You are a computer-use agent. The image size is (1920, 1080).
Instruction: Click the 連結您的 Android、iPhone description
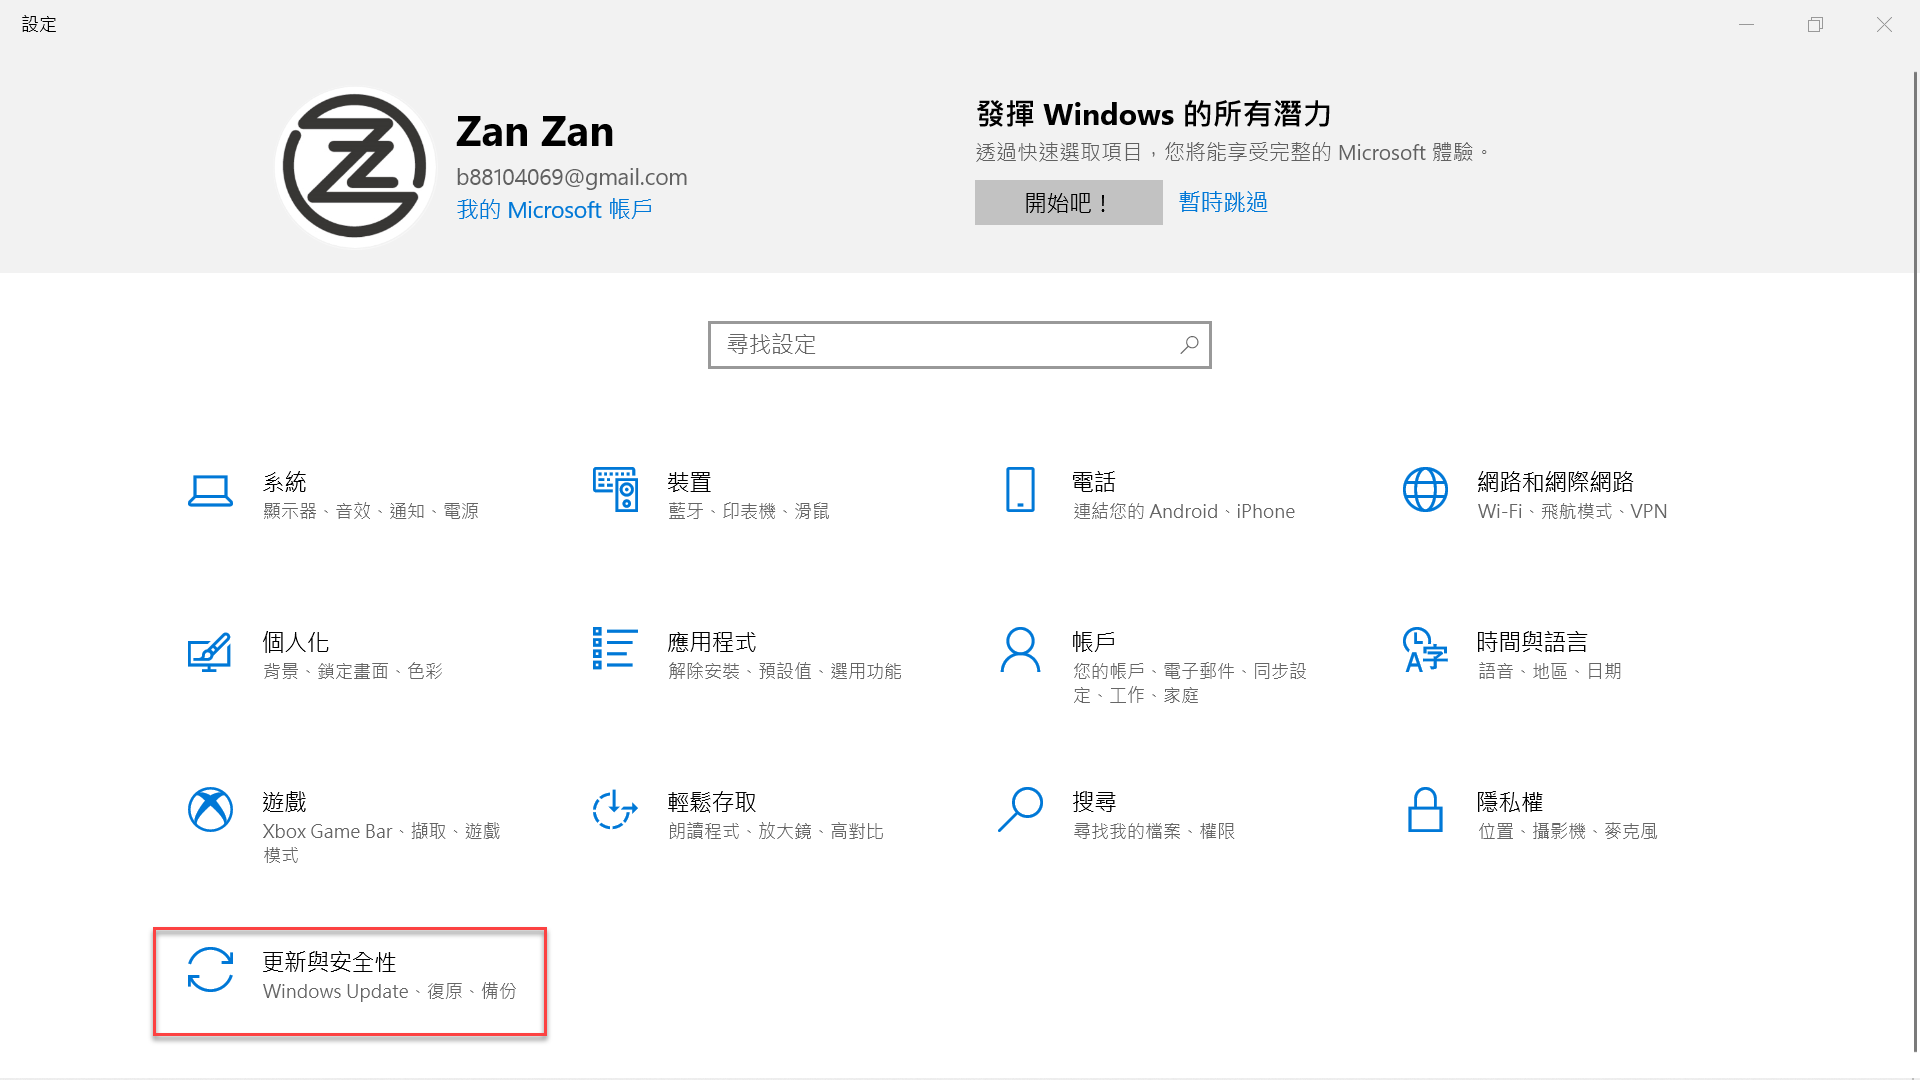click(x=1184, y=511)
